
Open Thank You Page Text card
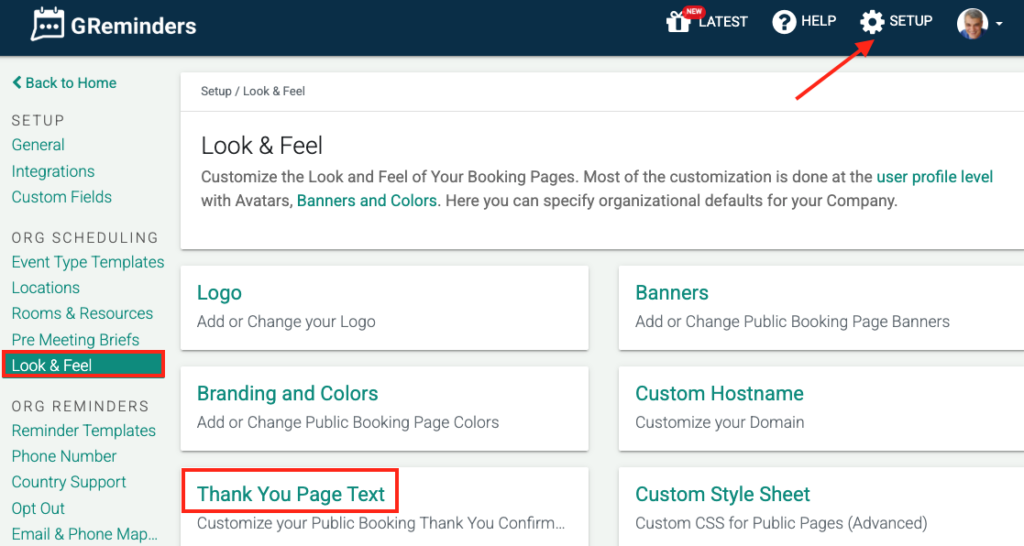click(x=291, y=494)
